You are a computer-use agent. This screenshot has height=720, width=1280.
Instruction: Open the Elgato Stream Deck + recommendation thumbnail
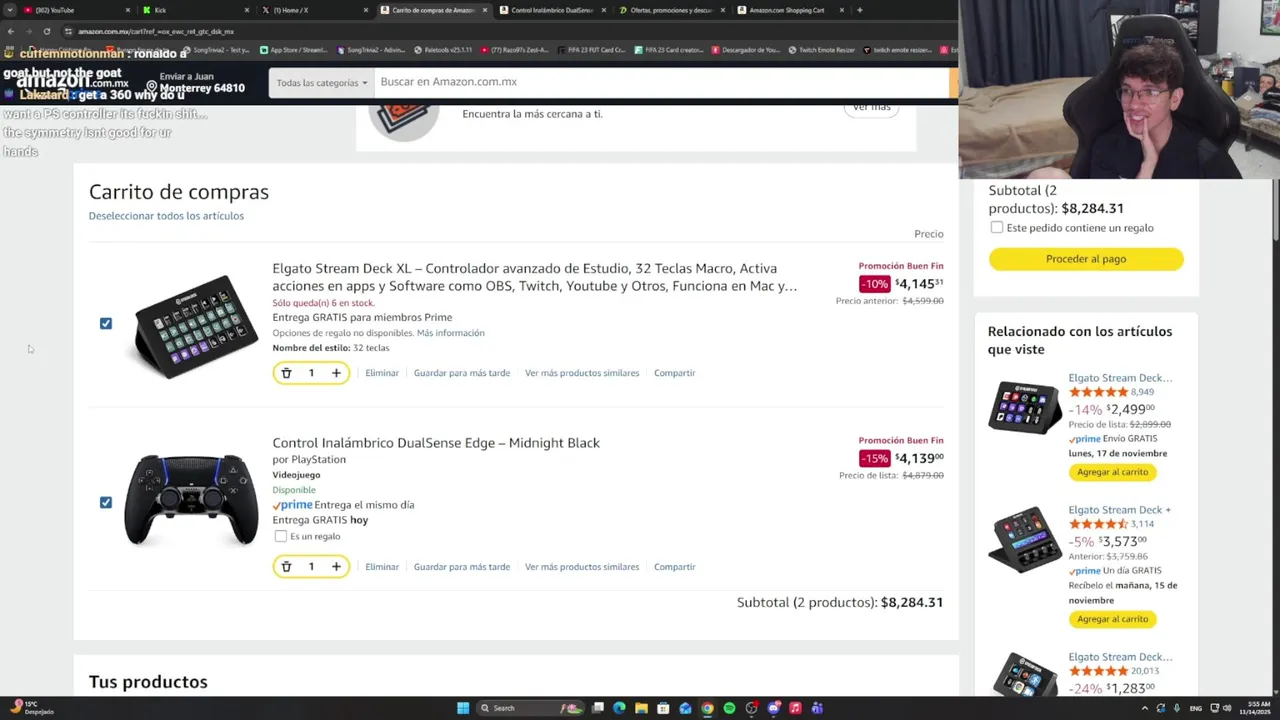click(x=1025, y=541)
